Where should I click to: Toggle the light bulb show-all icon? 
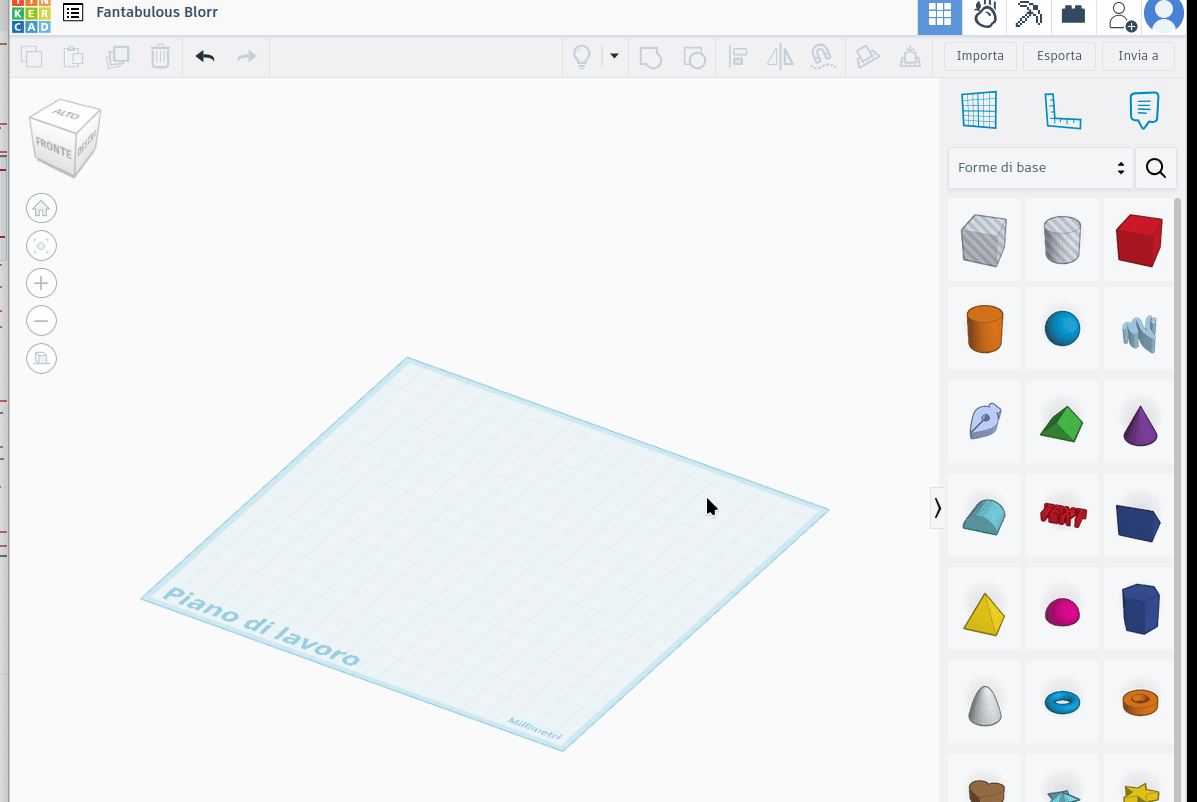tap(582, 56)
